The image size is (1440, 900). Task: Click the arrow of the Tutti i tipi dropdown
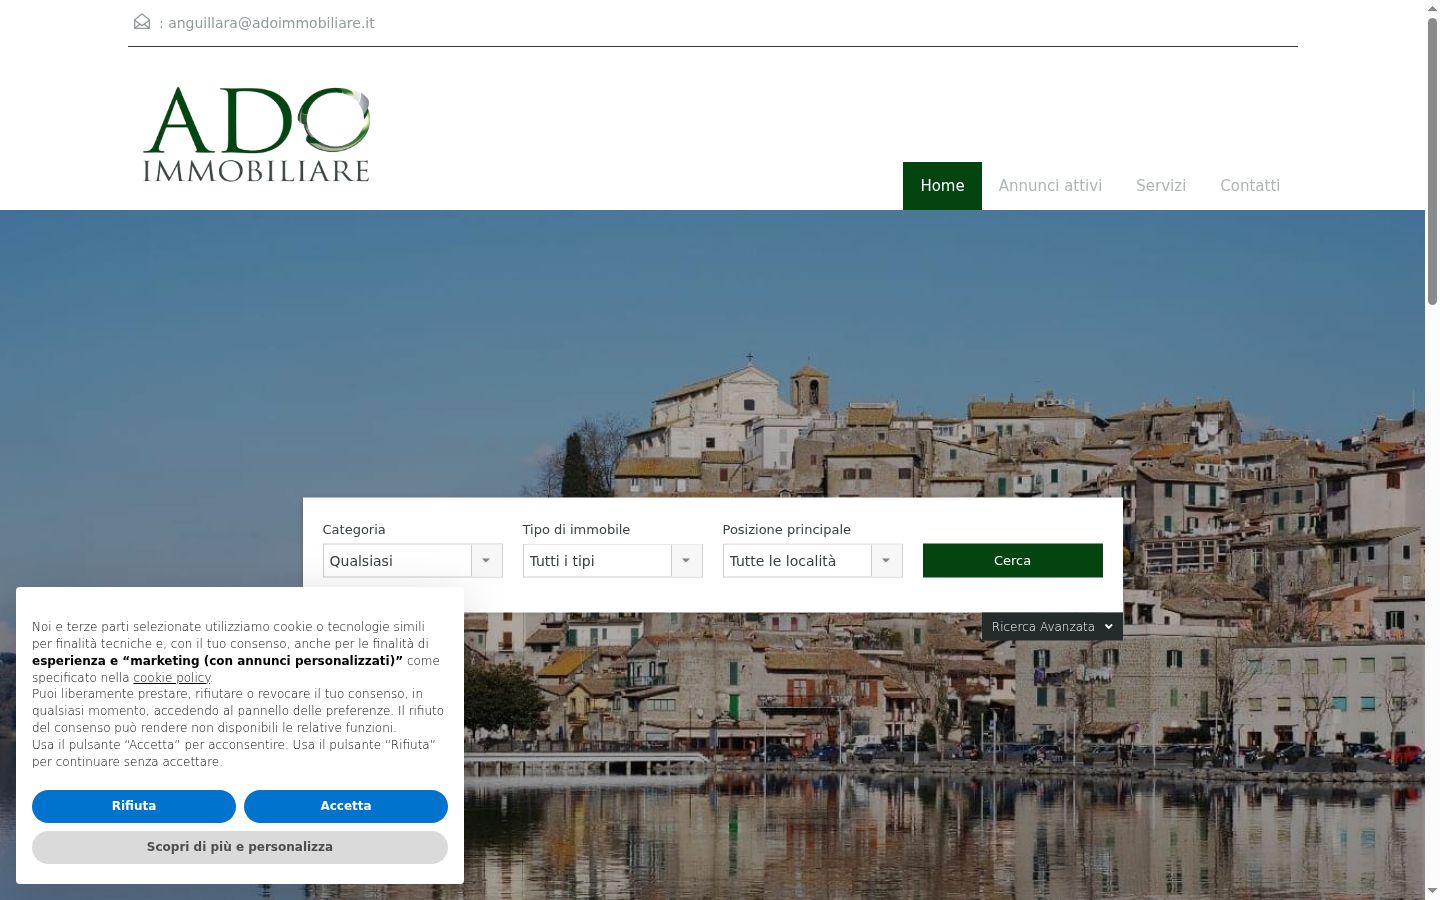[686, 561]
